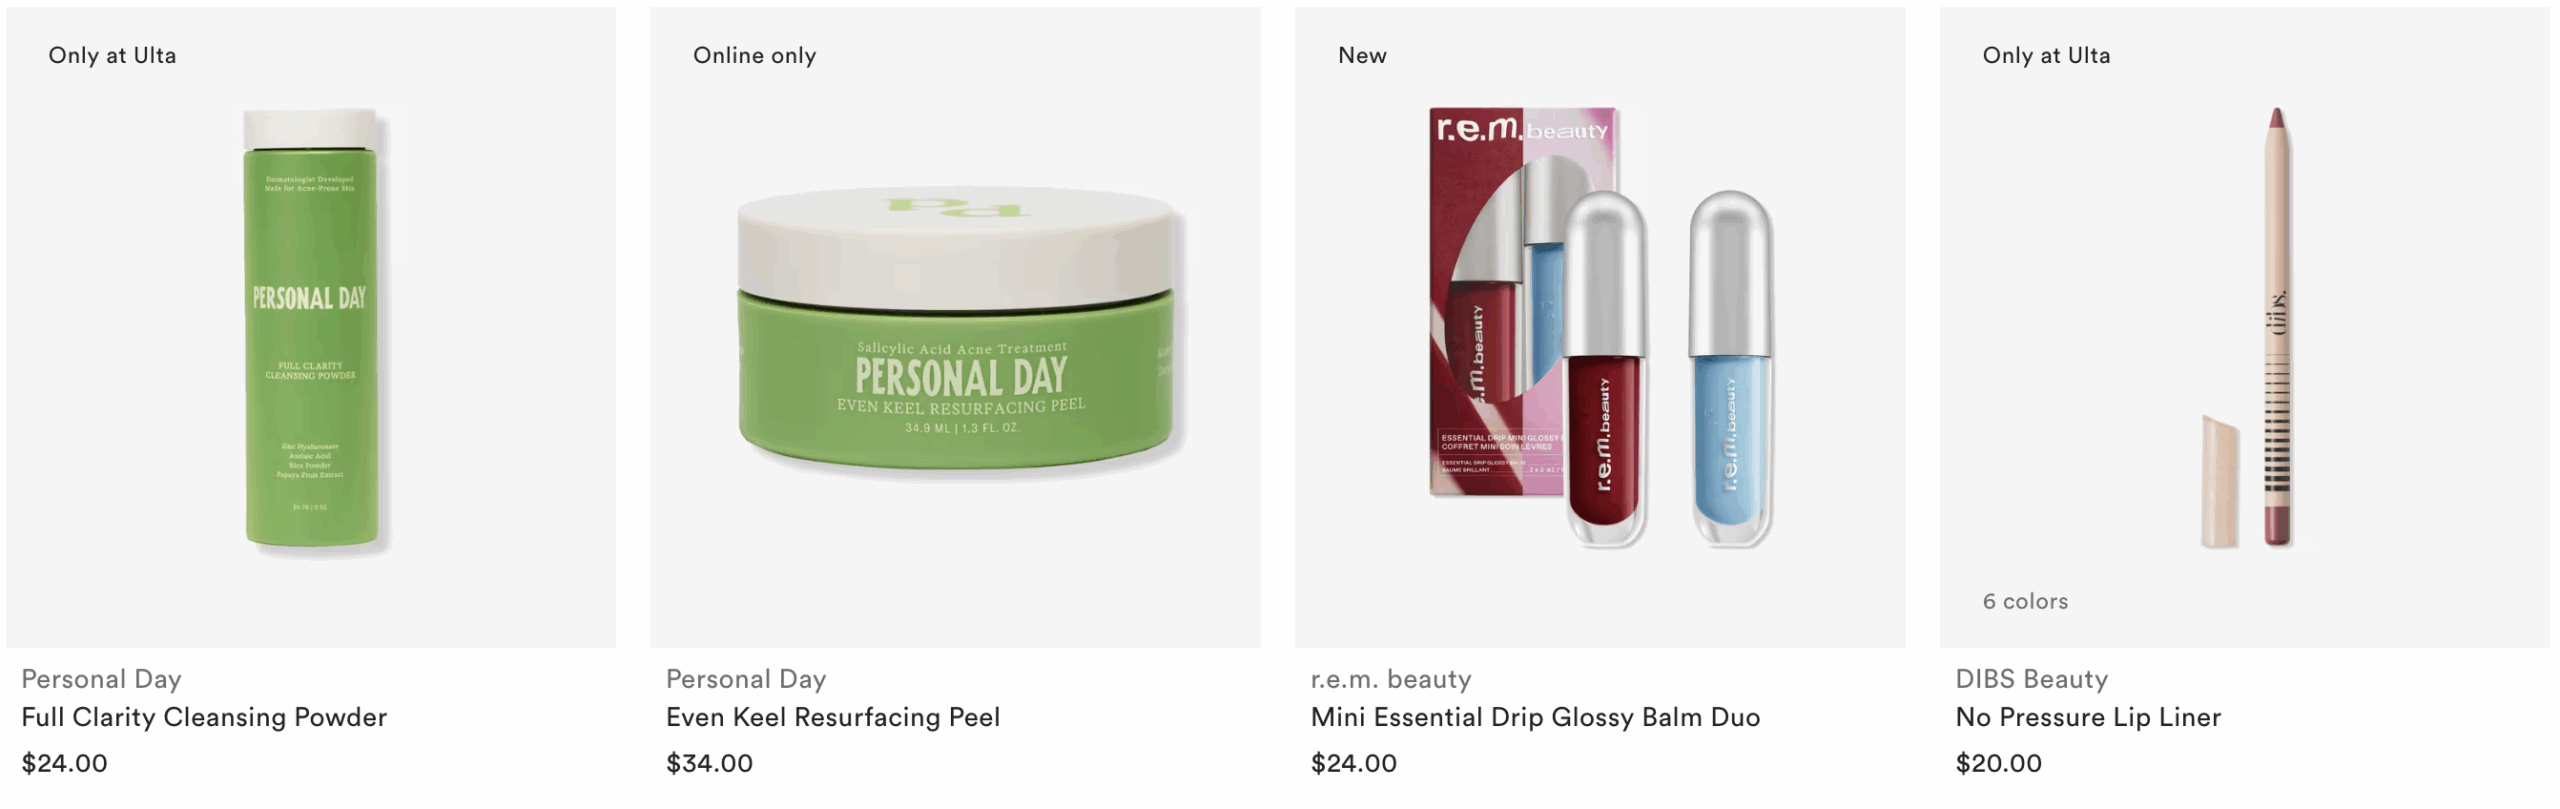The image size is (2560, 809).
Task: Click the $34.00 price under Resurfacing Peel
Action: point(709,763)
